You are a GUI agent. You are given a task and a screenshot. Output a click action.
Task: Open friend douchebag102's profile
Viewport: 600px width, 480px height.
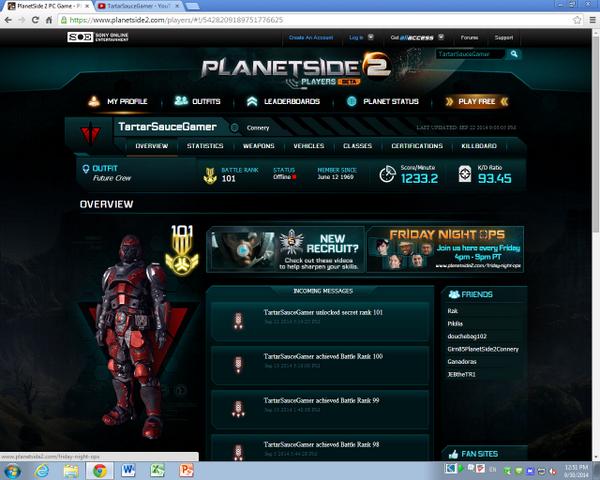pyautogui.click(x=467, y=336)
